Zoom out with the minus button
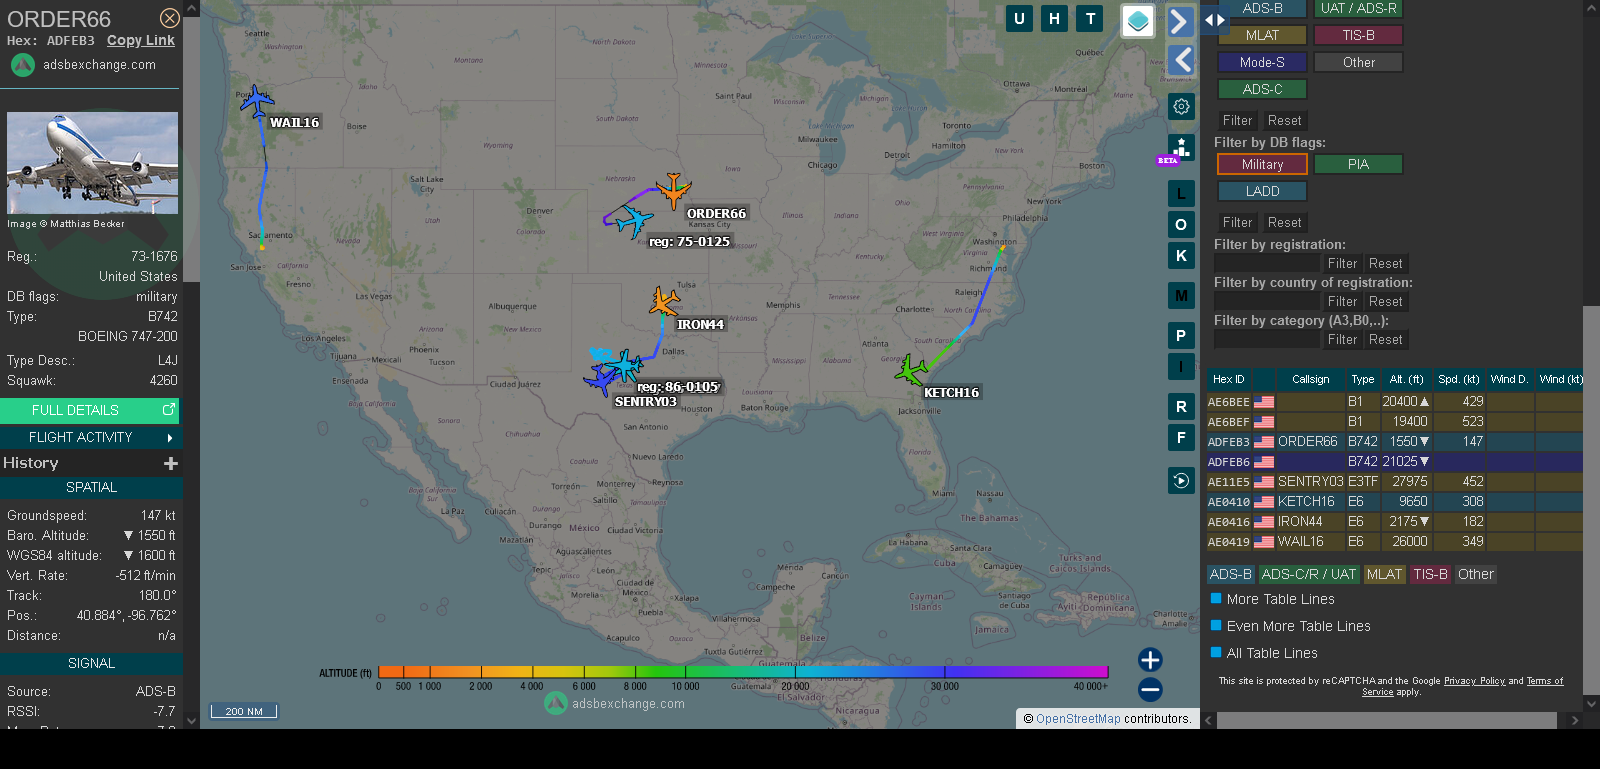 tap(1150, 689)
